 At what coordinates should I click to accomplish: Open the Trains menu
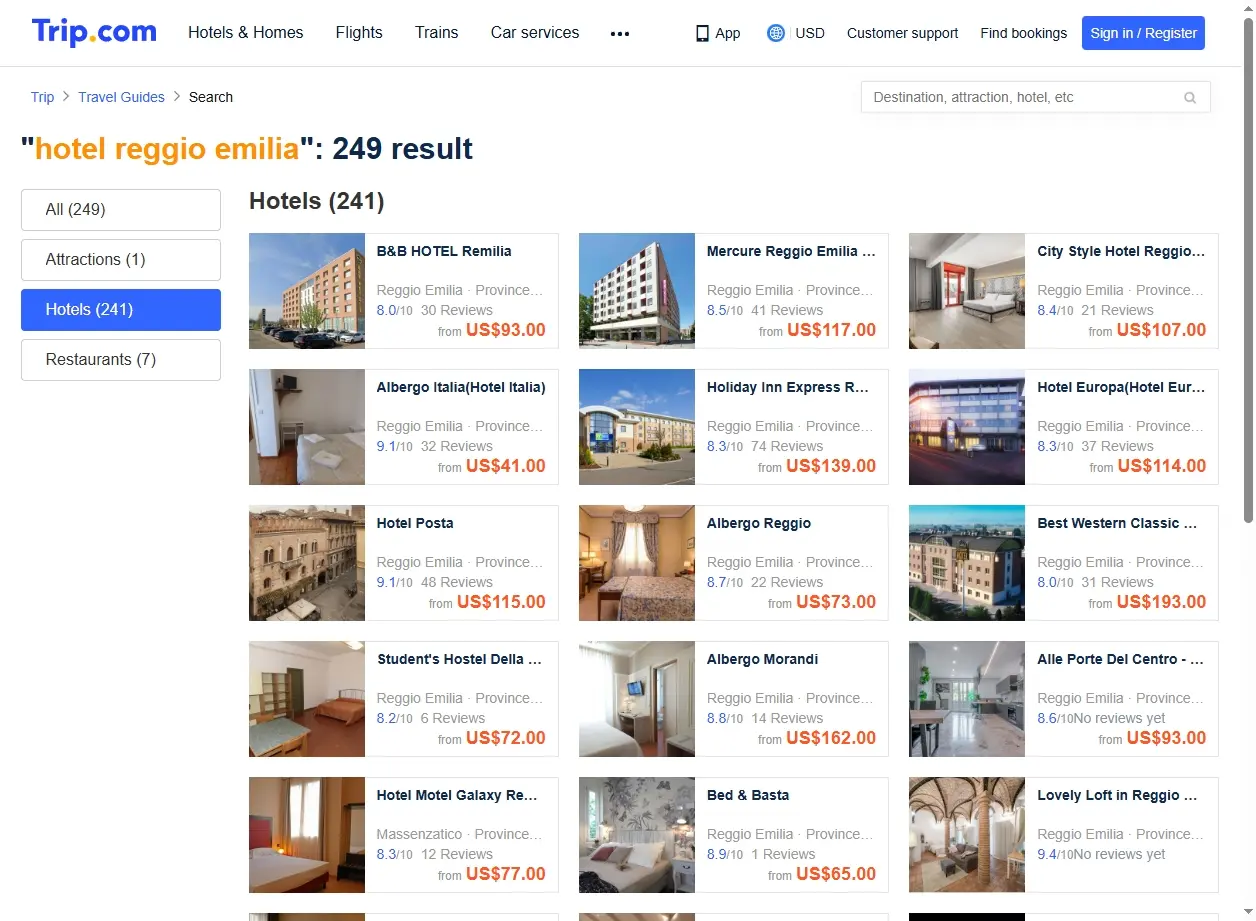point(437,33)
